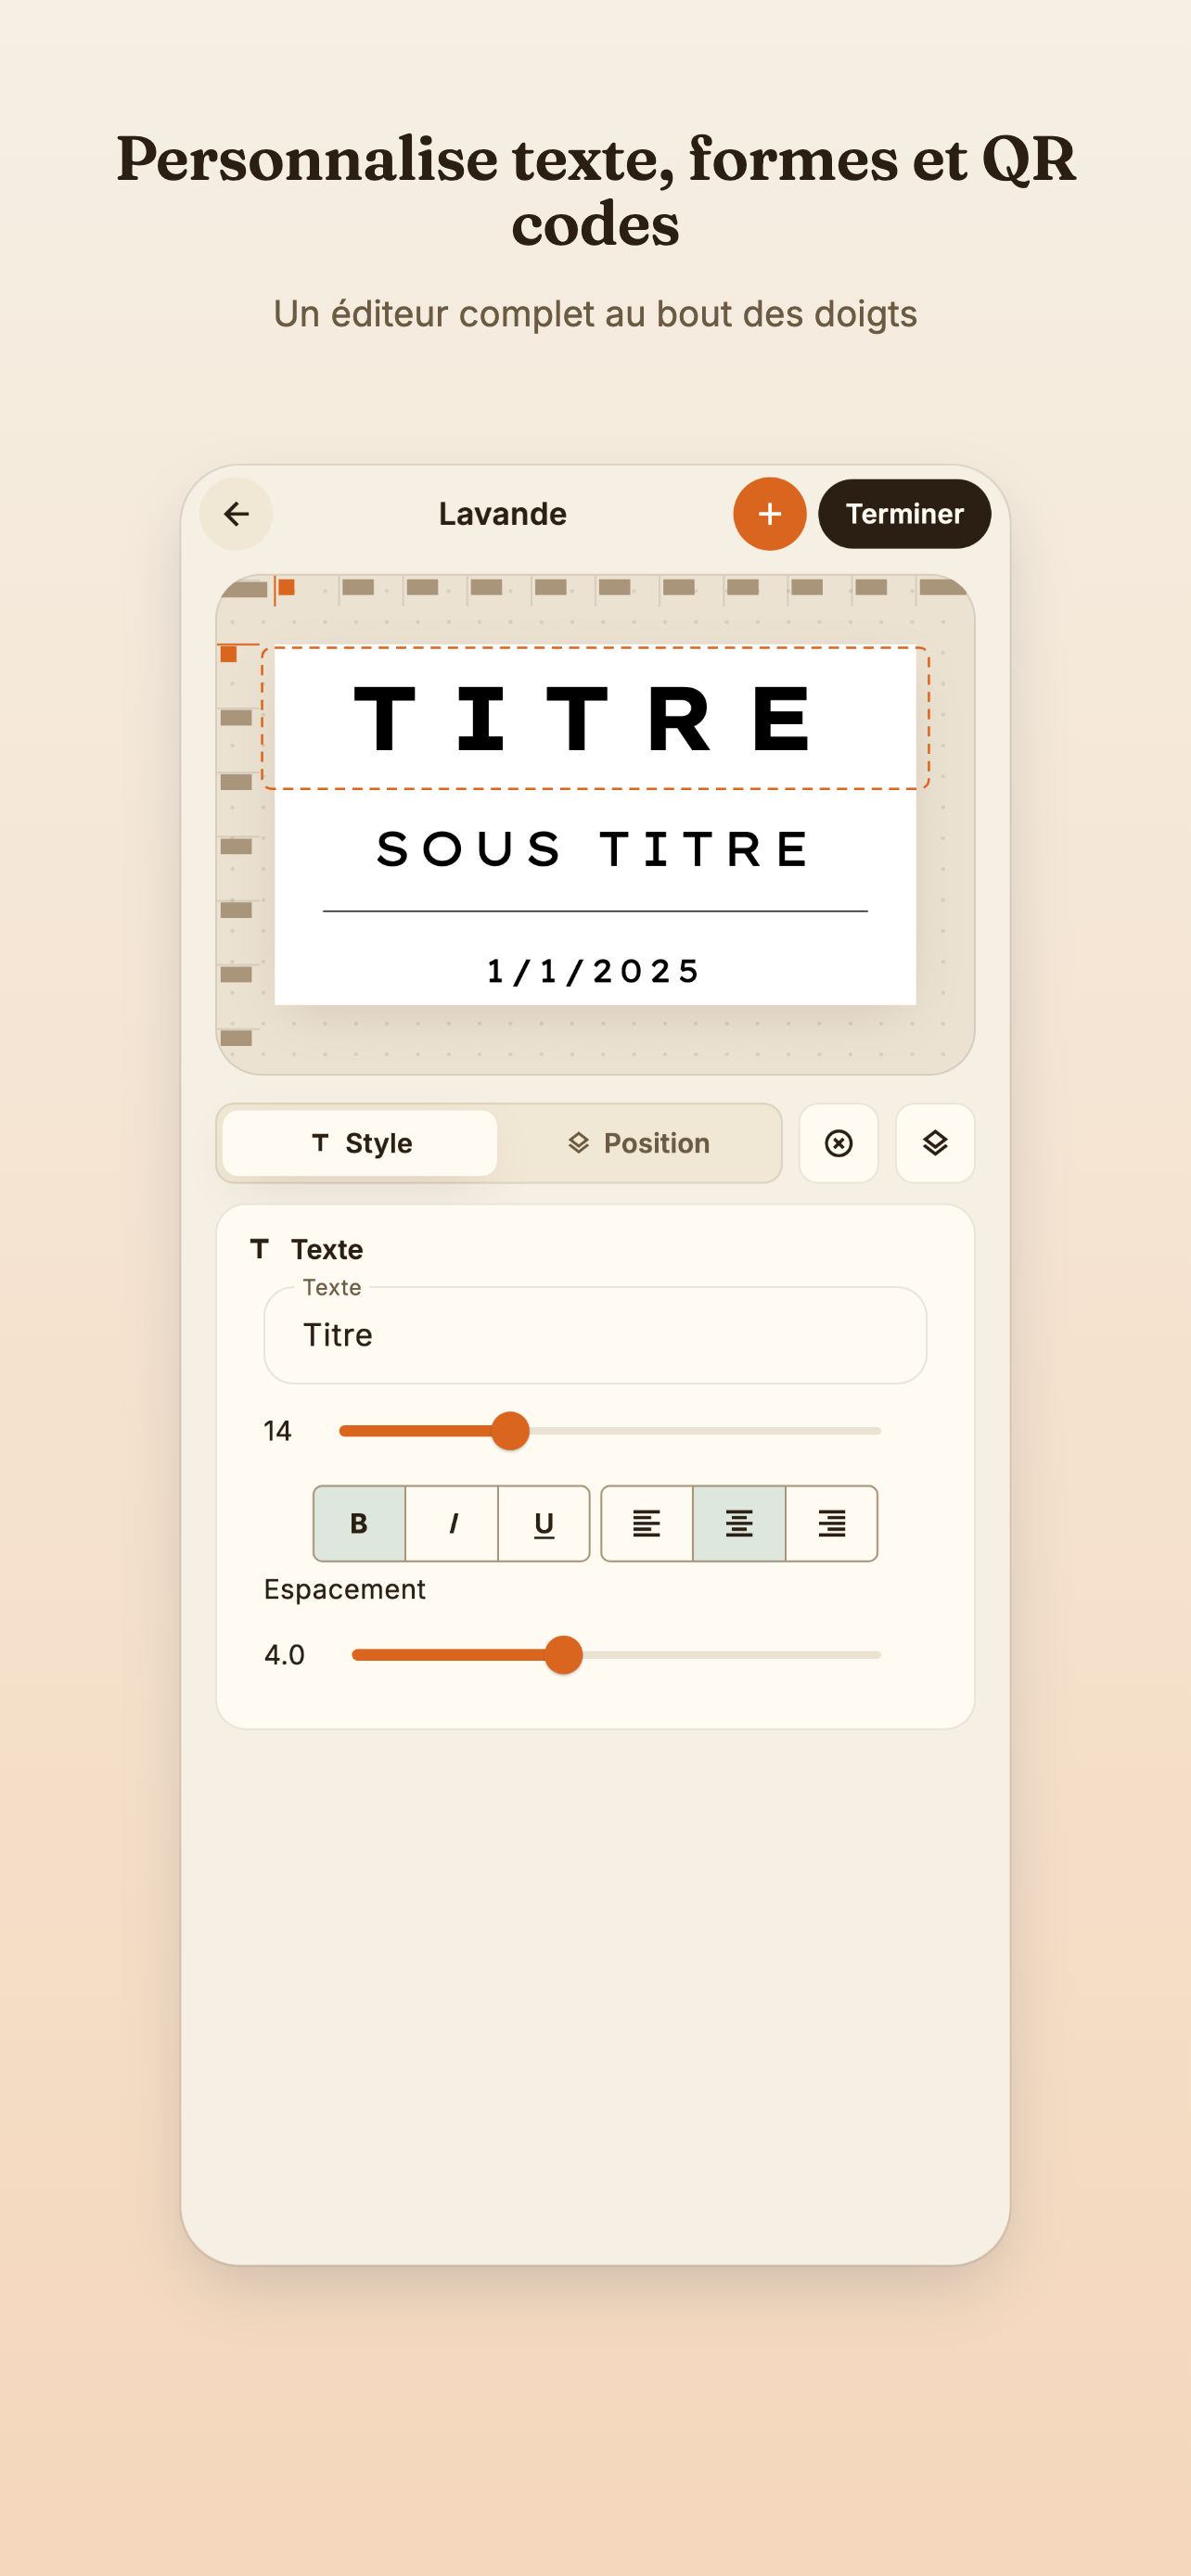
Task: Align text to the left
Action: (x=647, y=1523)
